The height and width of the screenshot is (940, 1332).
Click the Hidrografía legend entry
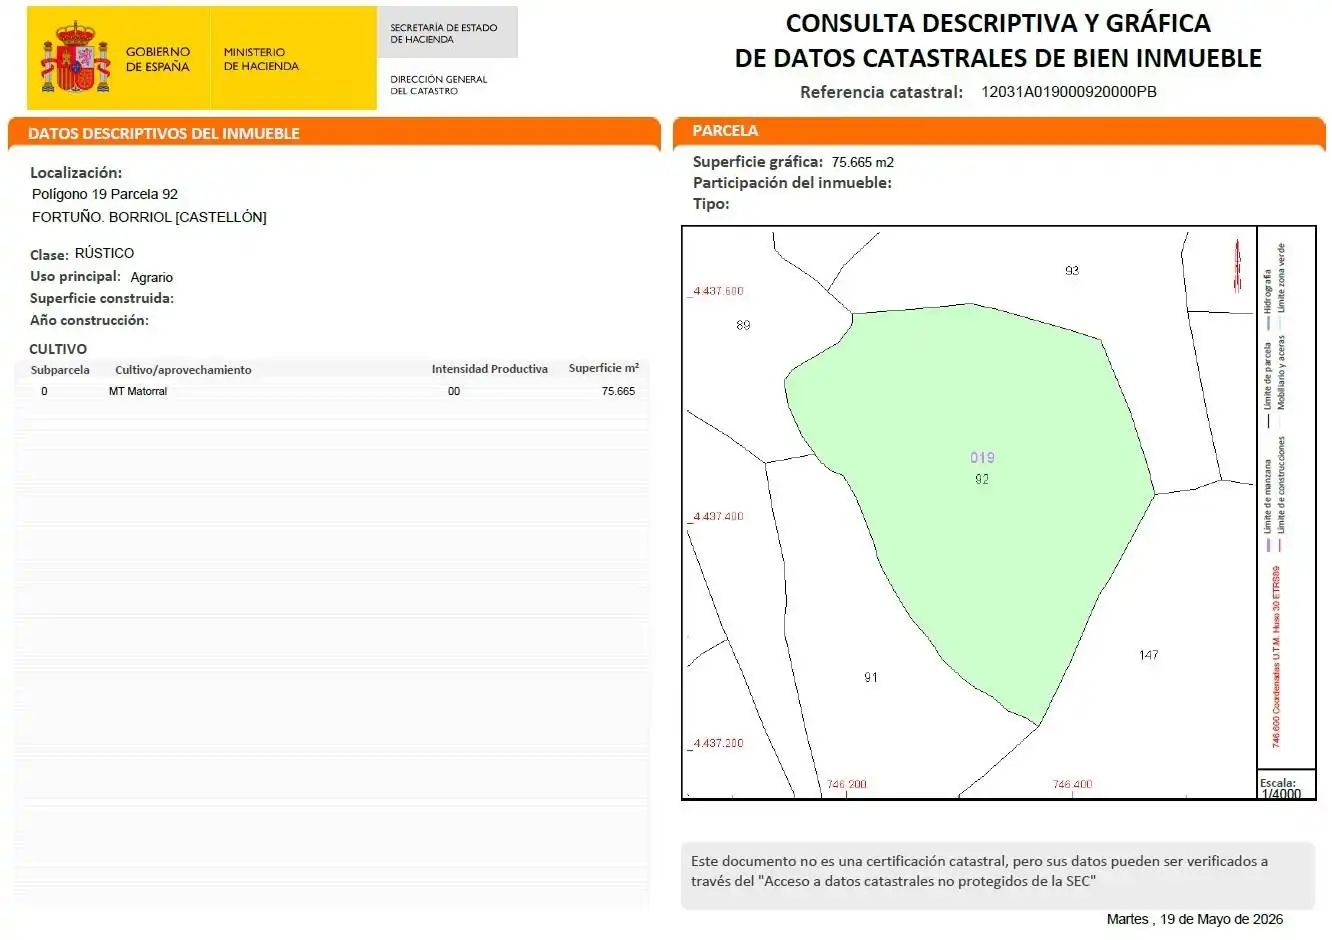[1268, 298]
